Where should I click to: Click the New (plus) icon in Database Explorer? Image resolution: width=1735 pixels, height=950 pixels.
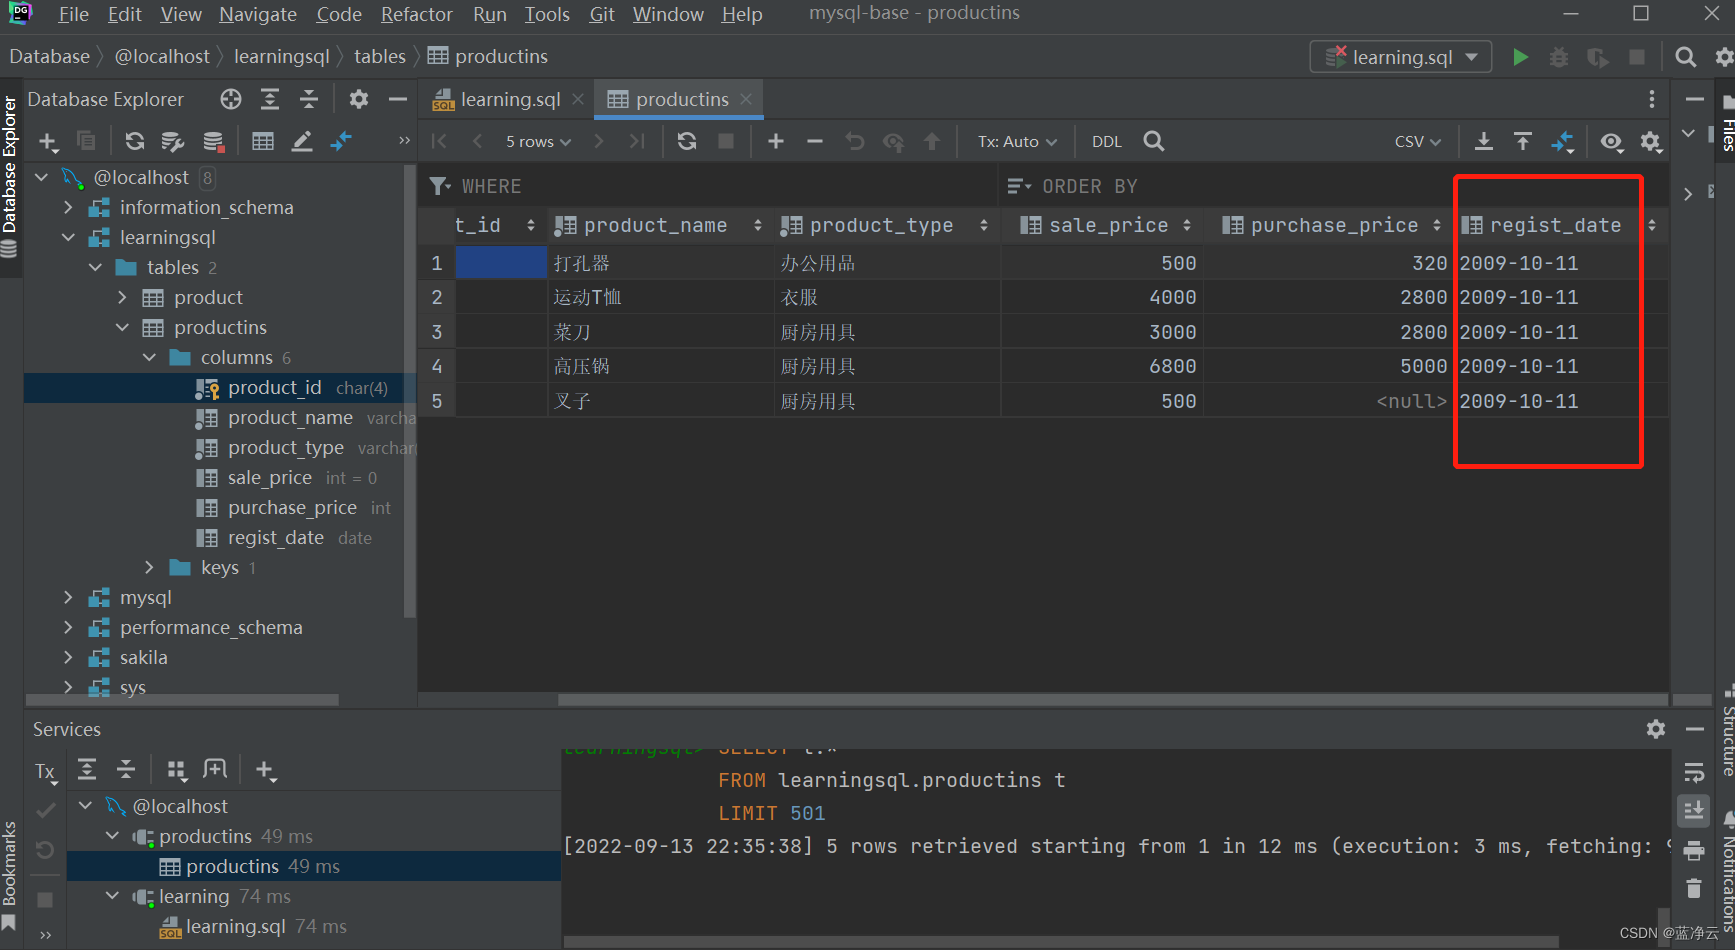[48, 141]
